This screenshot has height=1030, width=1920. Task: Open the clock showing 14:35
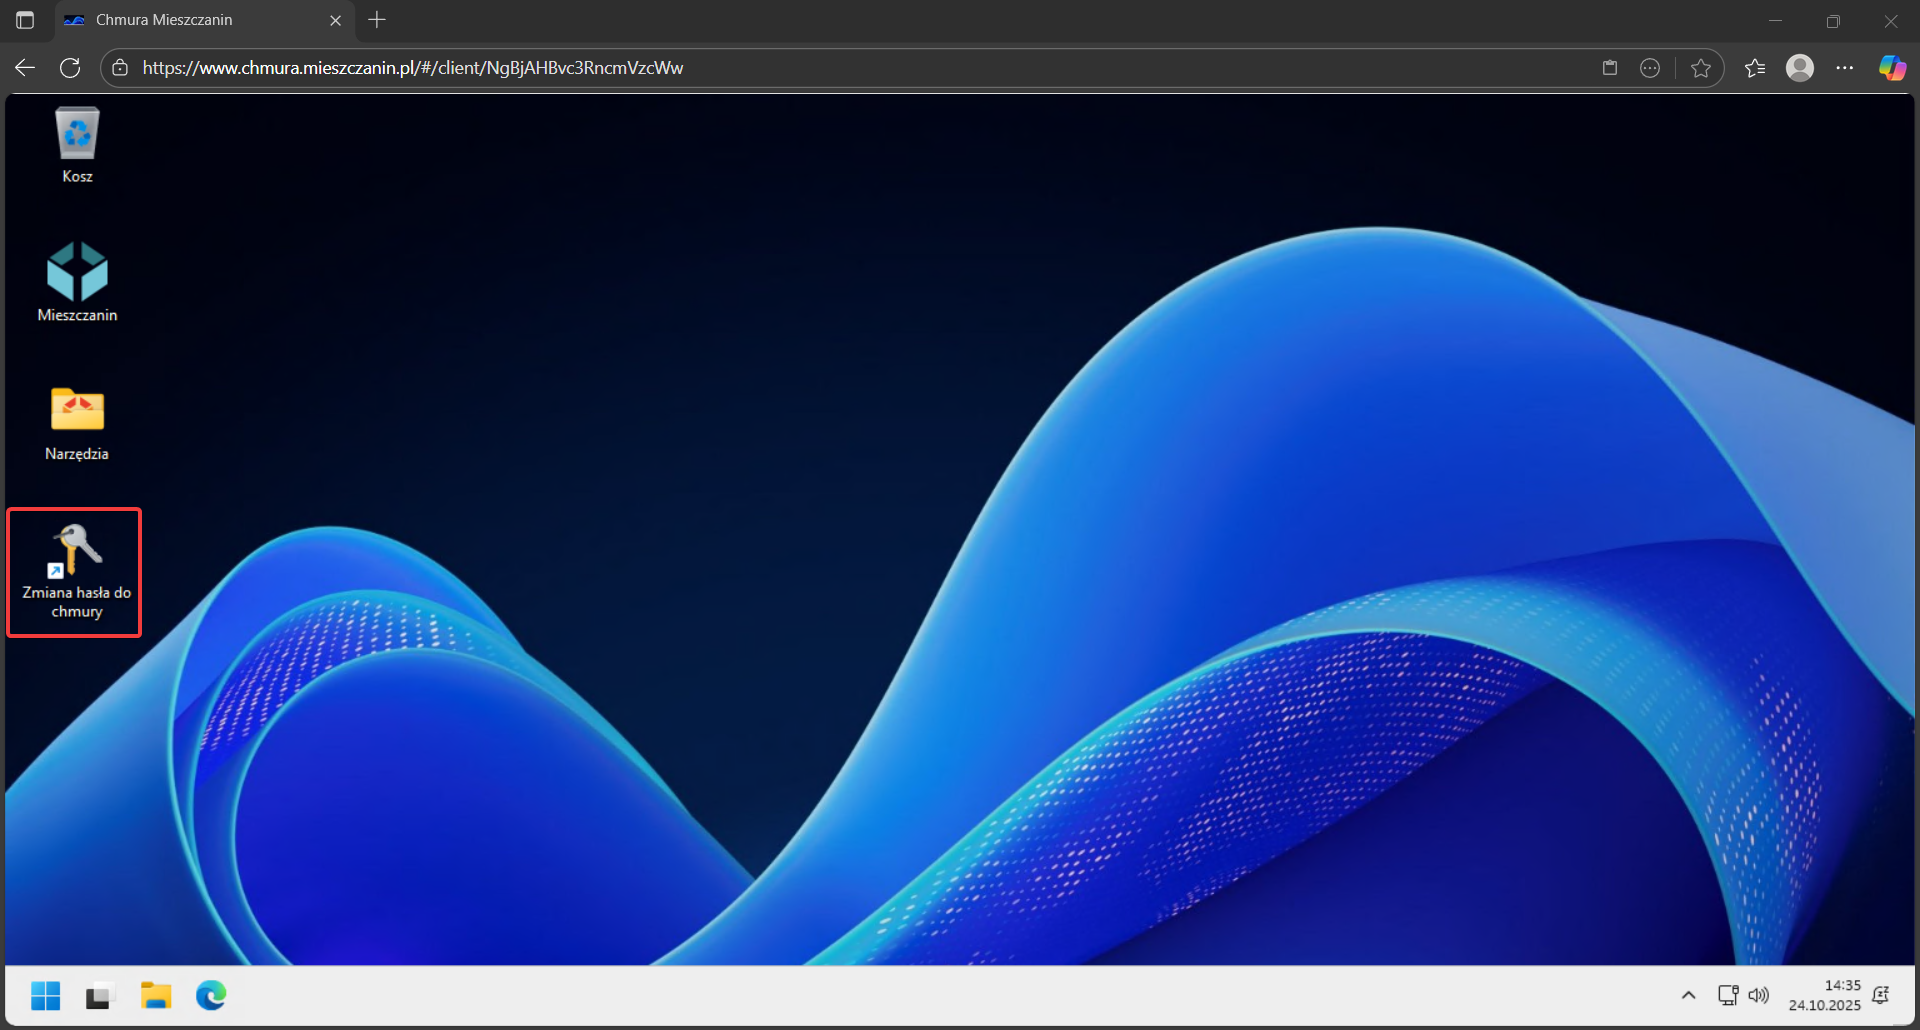(1824, 995)
